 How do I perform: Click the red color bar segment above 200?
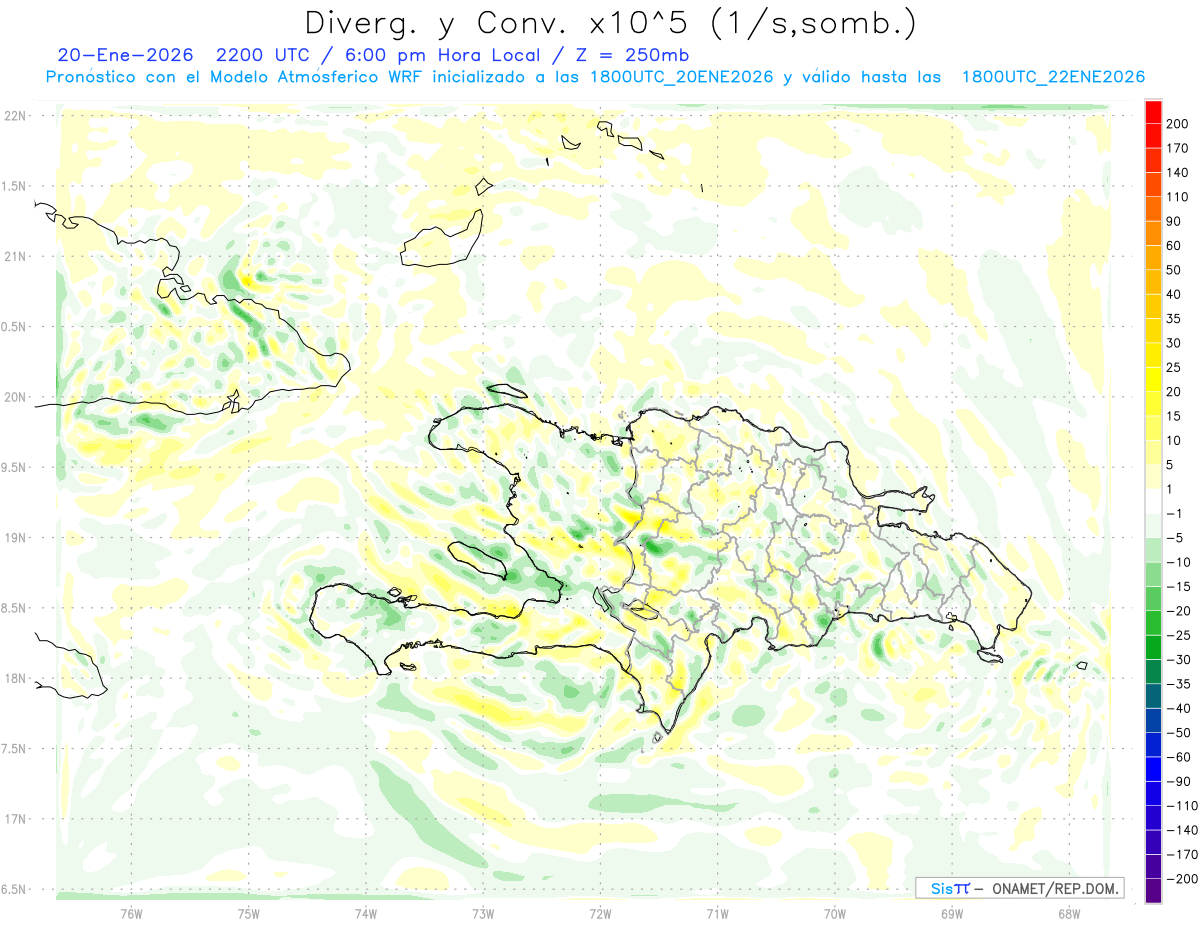pyautogui.click(x=1153, y=111)
